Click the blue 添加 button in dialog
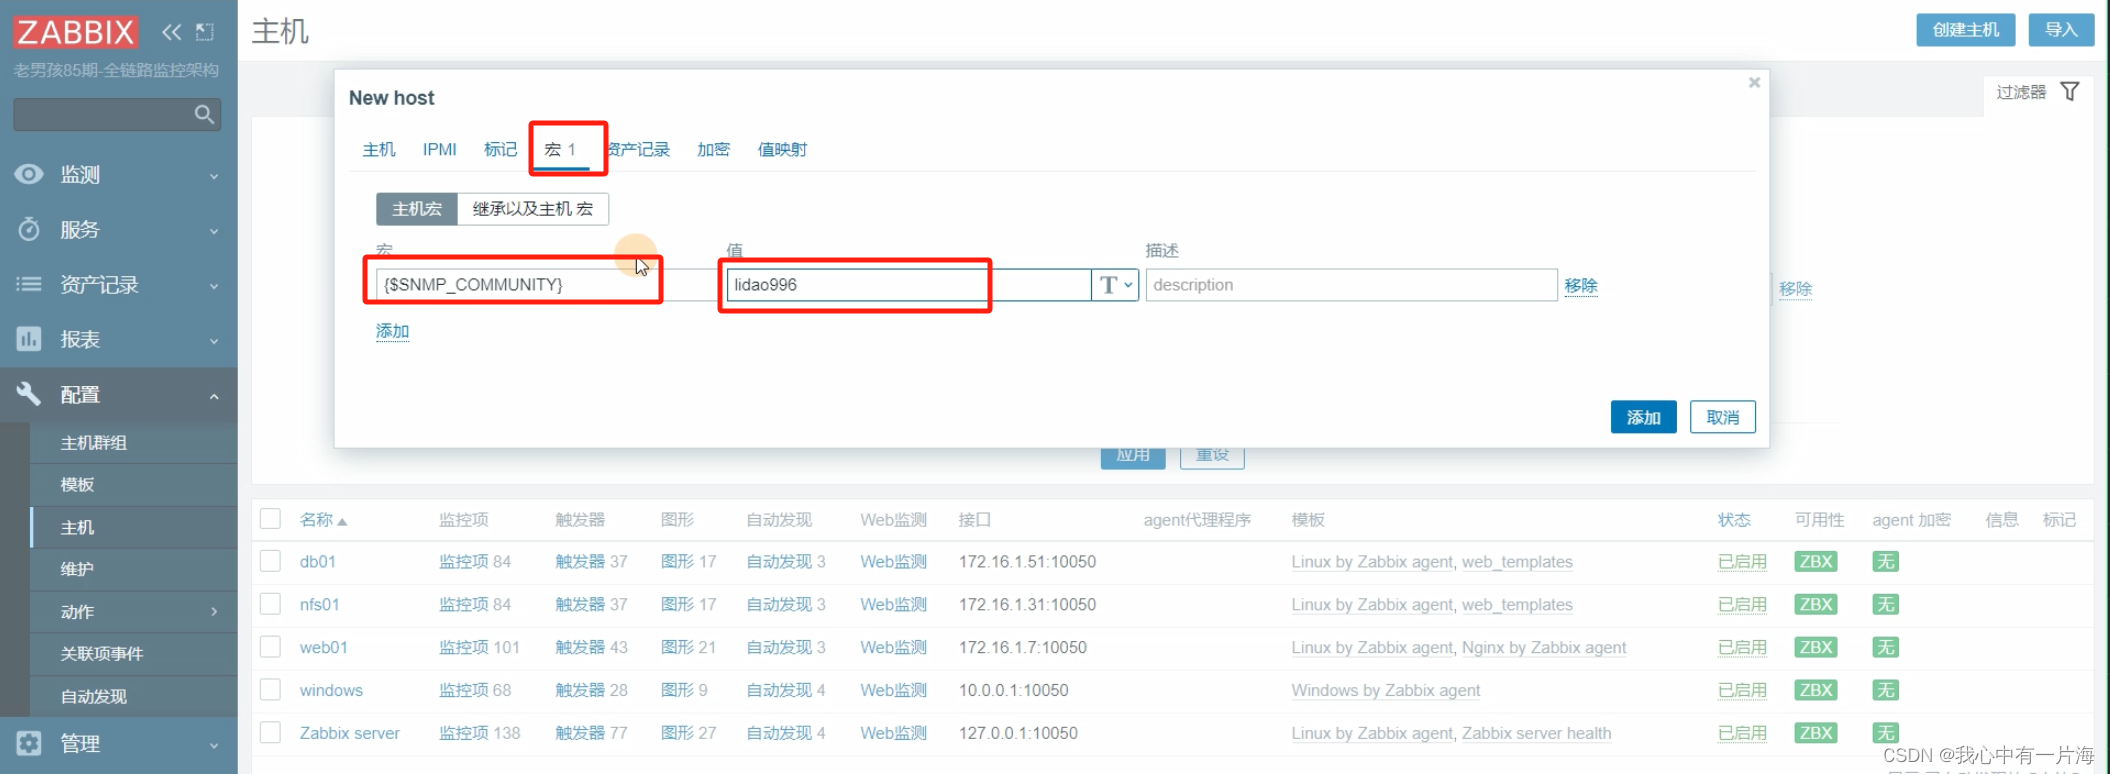Screen dimensions: 2110x774 [x=1643, y=417]
